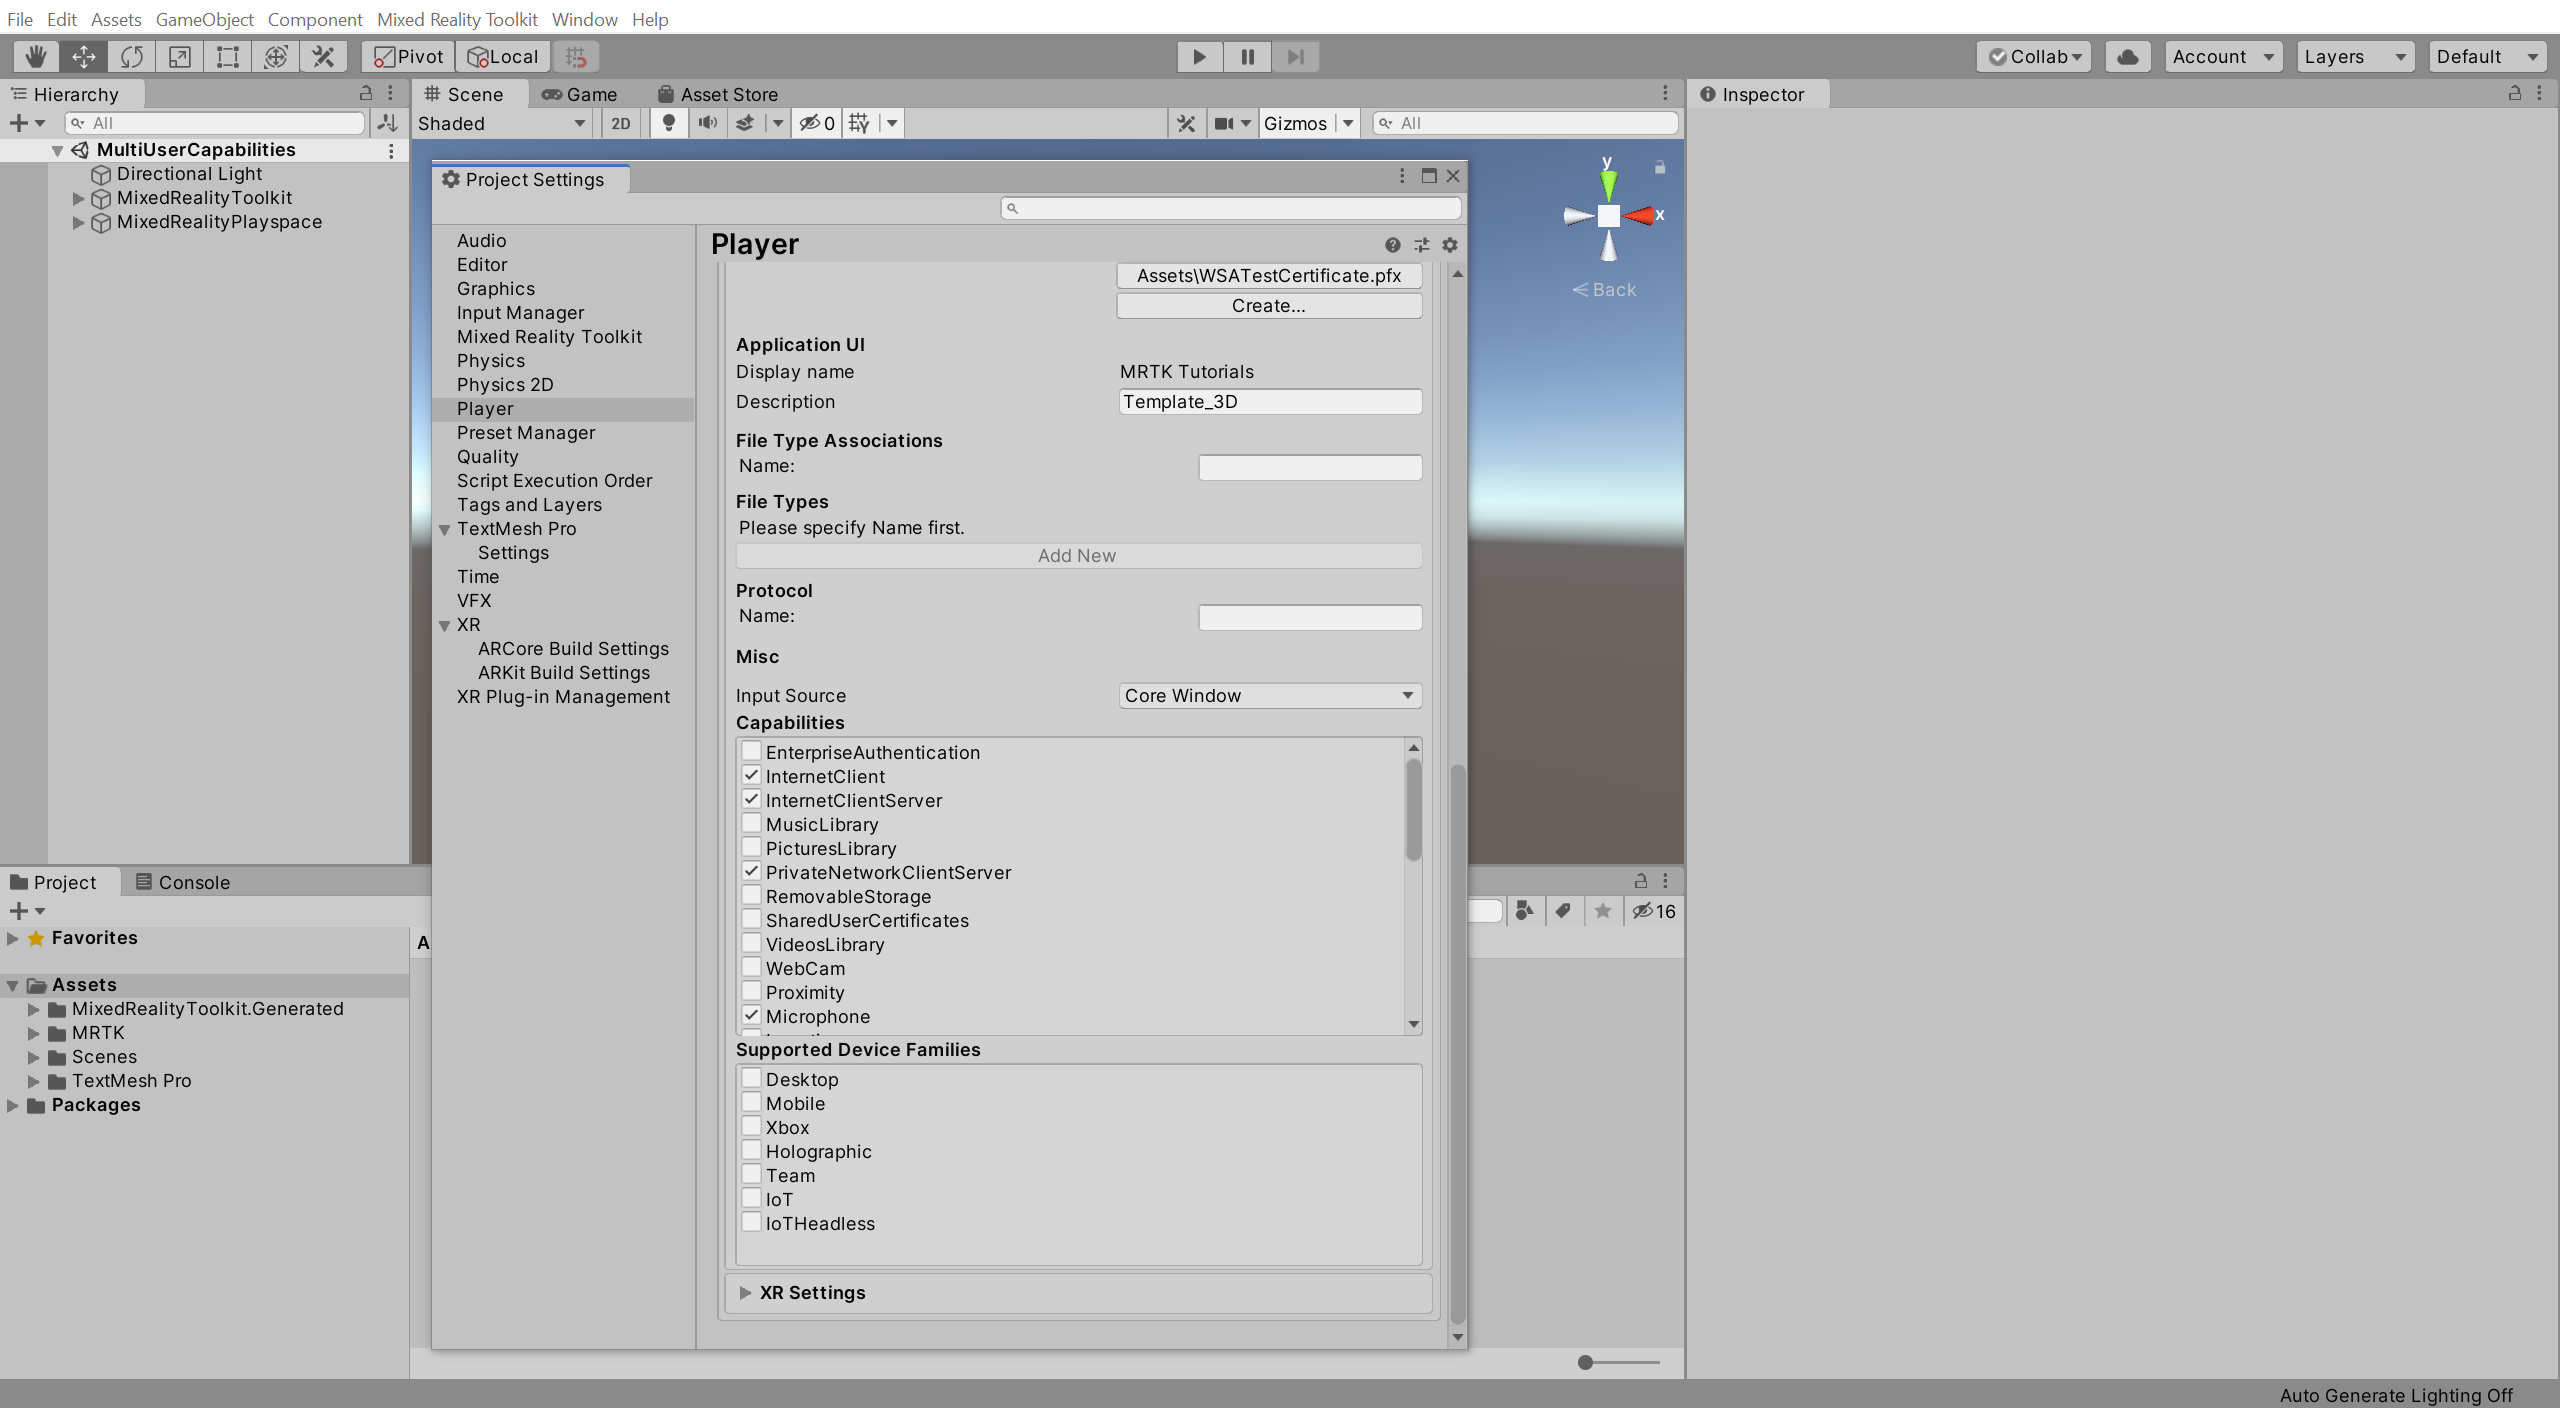This screenshot has height=1408, width=2560.
Task: Disable the InternetClient capability
Action: [x=751, y=775]
